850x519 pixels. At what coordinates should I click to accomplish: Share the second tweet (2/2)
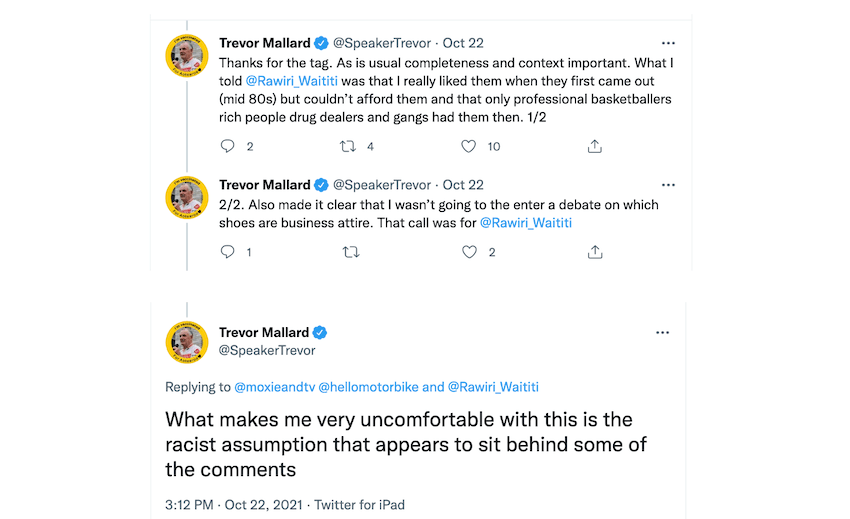point(594,252)
